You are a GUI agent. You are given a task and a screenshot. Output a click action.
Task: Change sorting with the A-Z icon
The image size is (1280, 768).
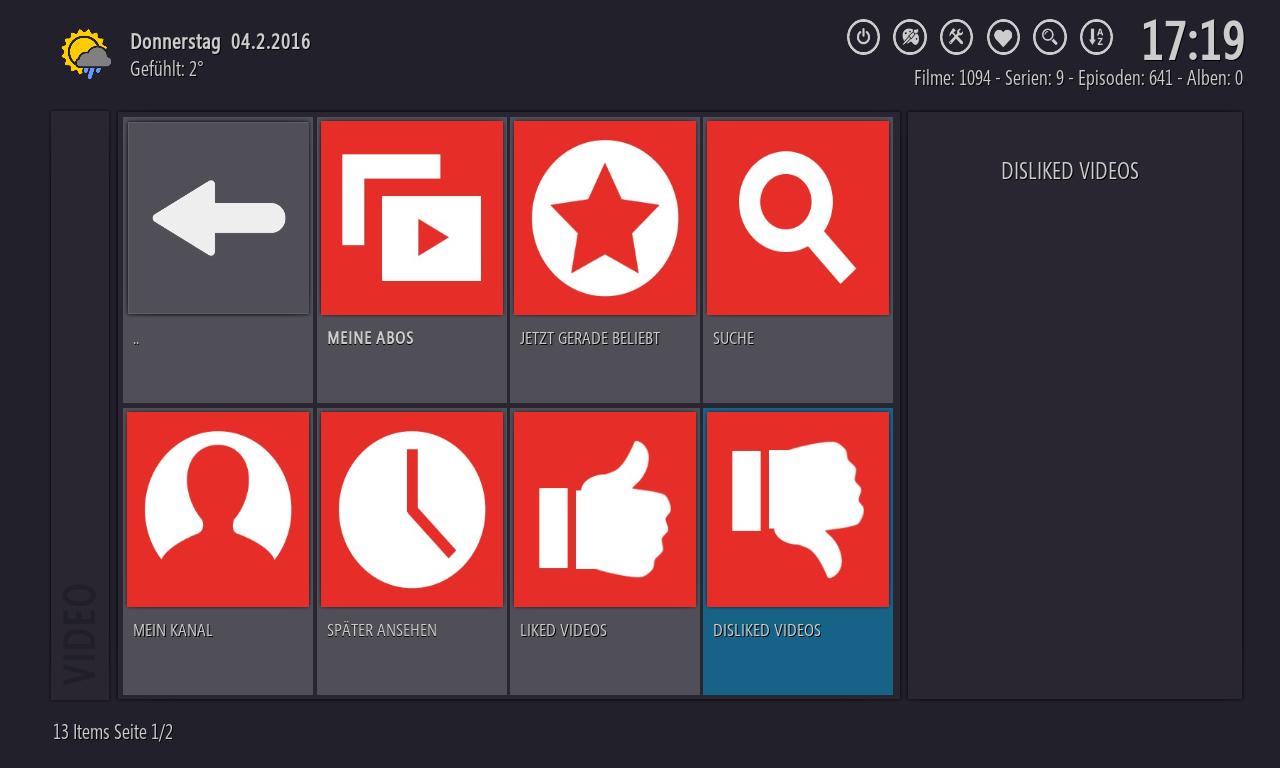point(1097,38)
